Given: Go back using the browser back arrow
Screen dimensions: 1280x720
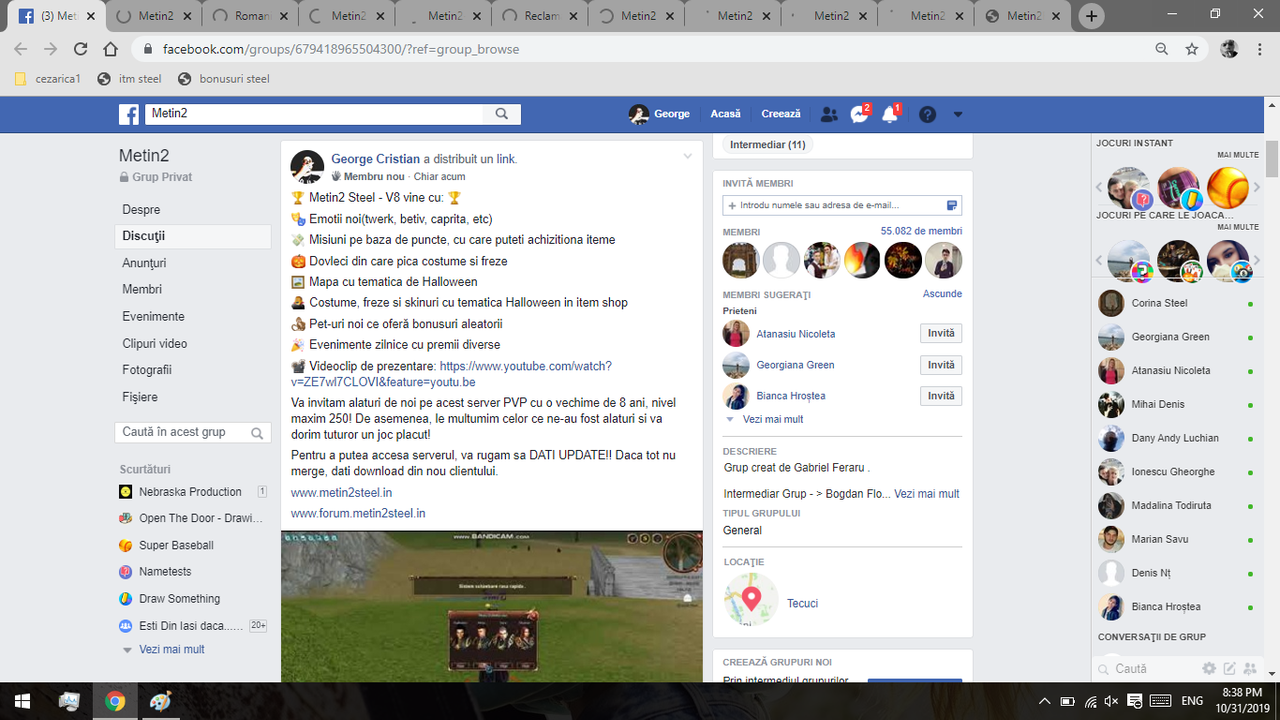Looking at the screenshot, I should click(21, 49).
